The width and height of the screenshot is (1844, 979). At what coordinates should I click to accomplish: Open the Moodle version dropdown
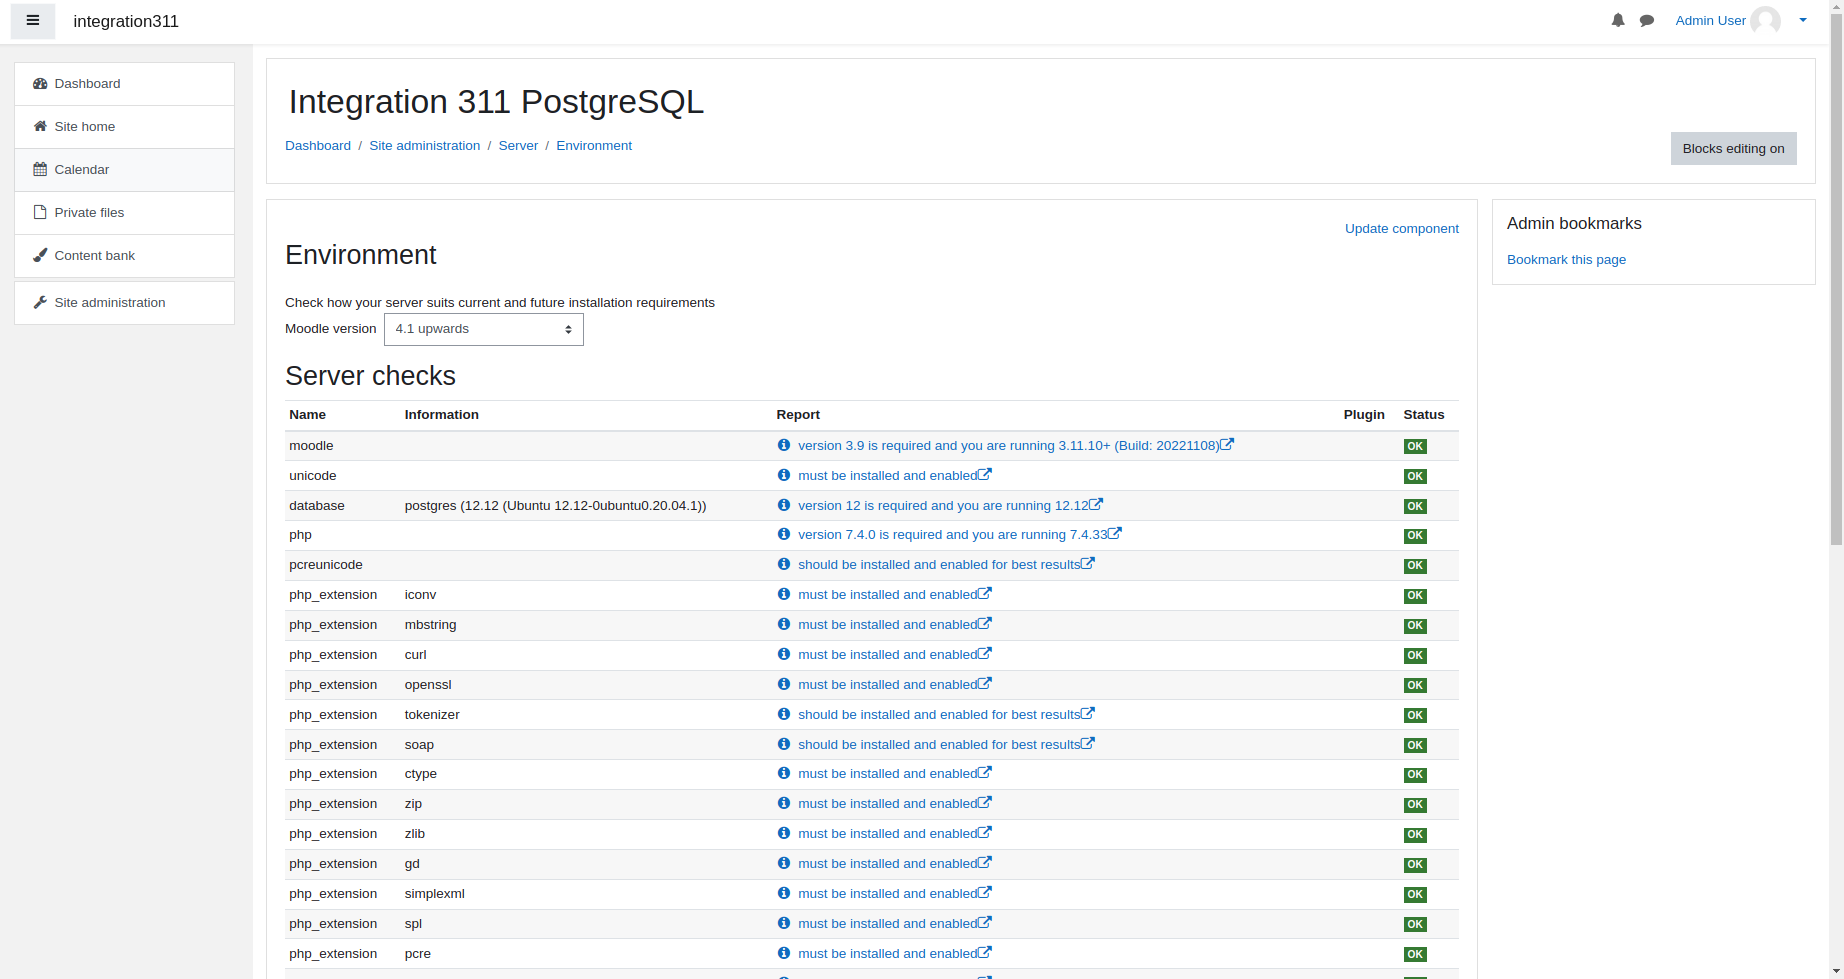[484, 329]
